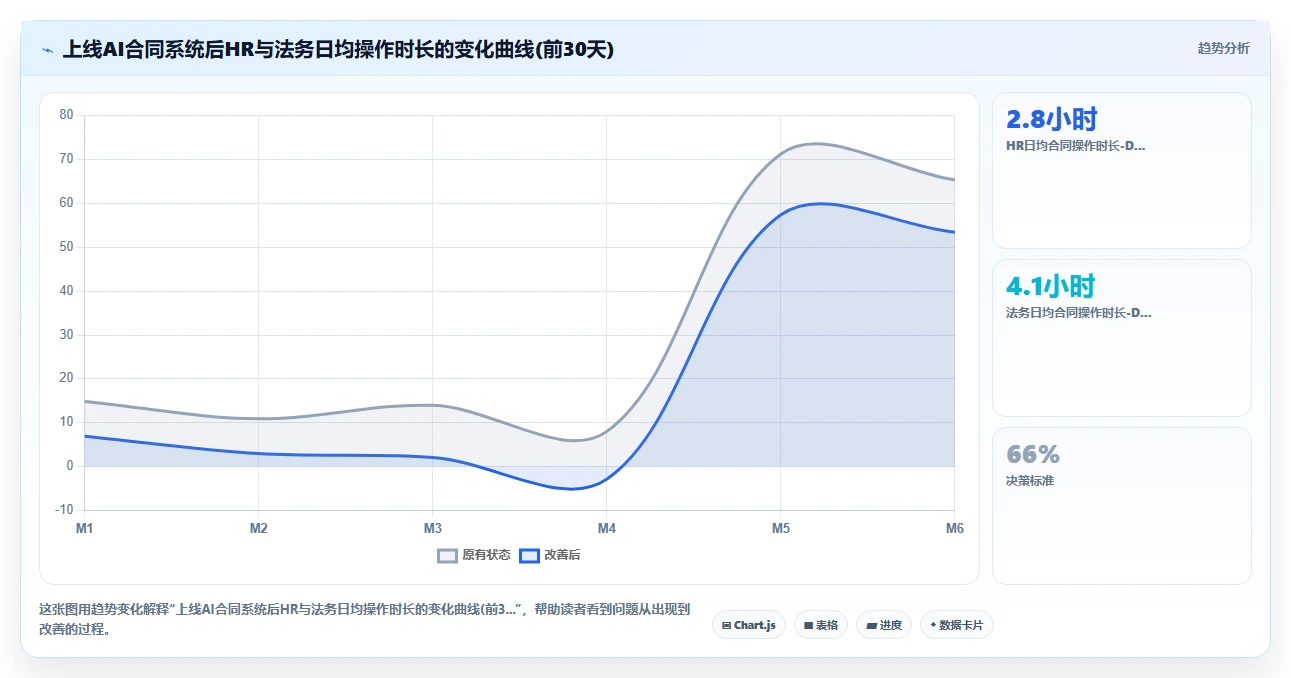This screenshot has width=1291, height=678.
Task: Click the 决策标准 label
Action: coord(1030,480)
